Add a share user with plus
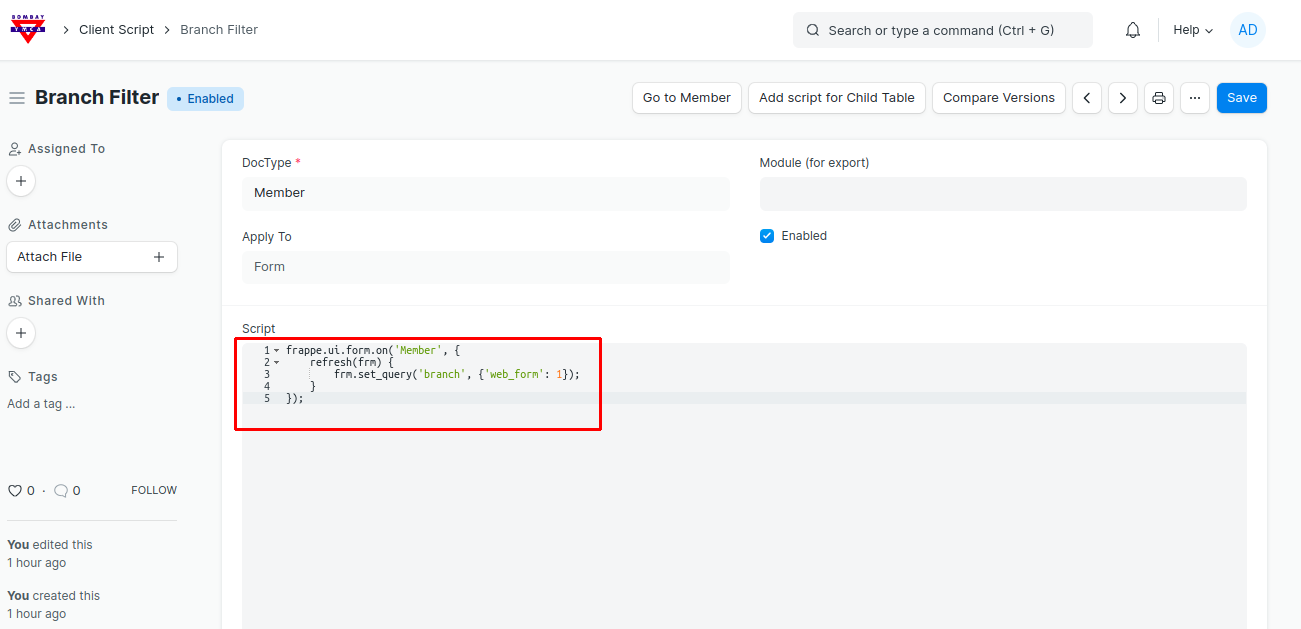Viewport: 1301px width, 629px height. [21, 333]
